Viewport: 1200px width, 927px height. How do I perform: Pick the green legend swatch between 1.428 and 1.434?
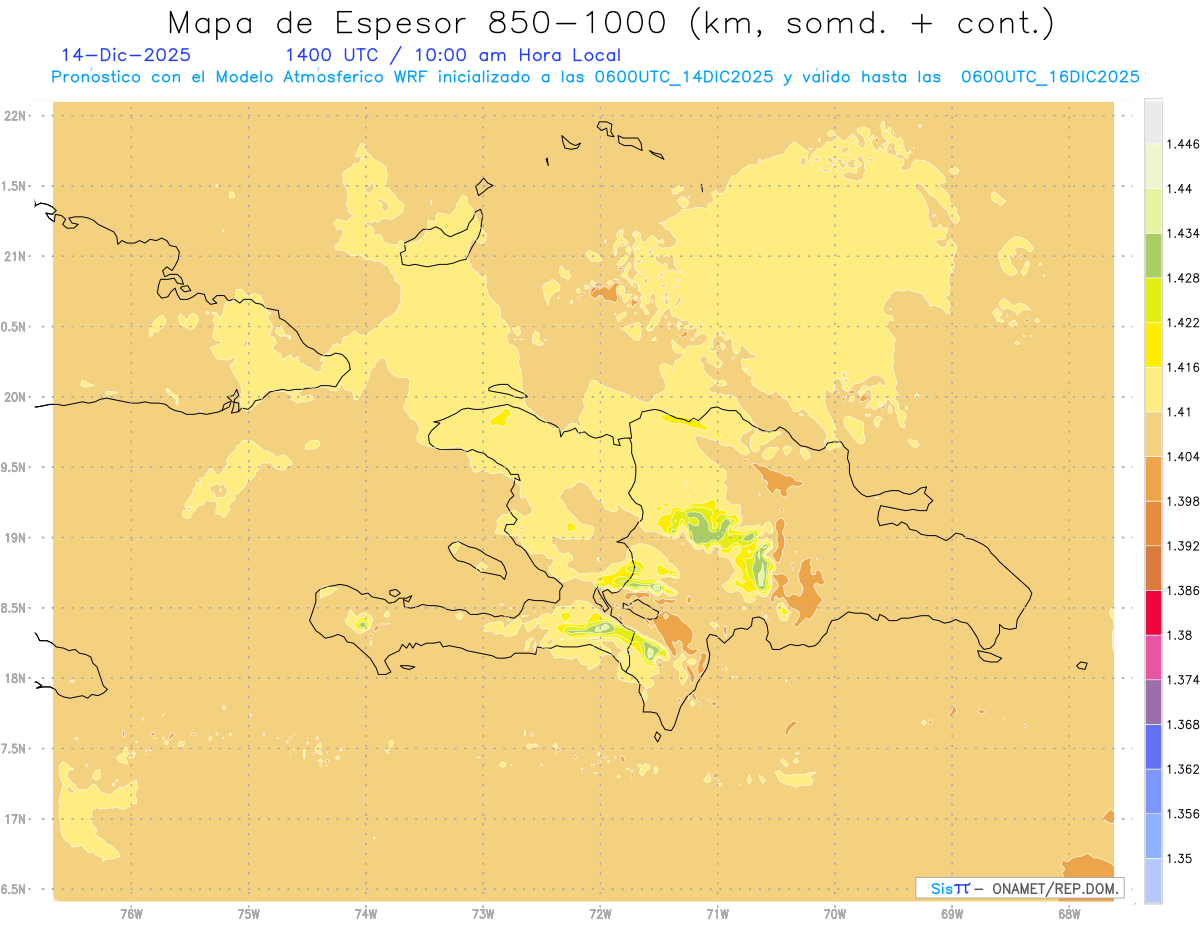(x=1153, y=255)
